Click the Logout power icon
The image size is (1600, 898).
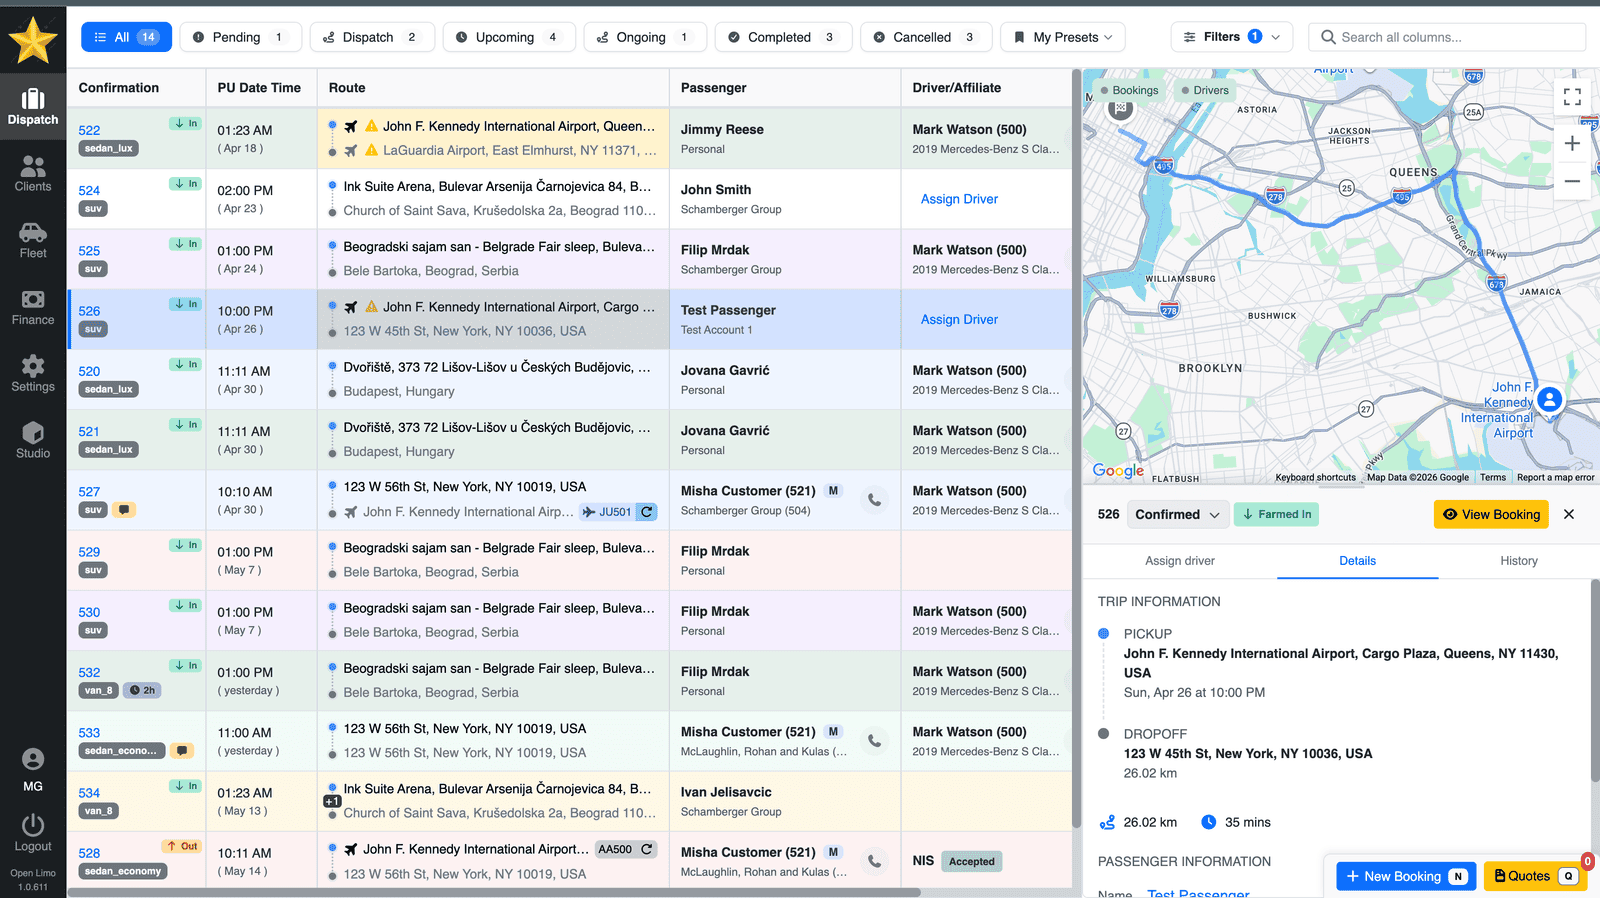33,825
